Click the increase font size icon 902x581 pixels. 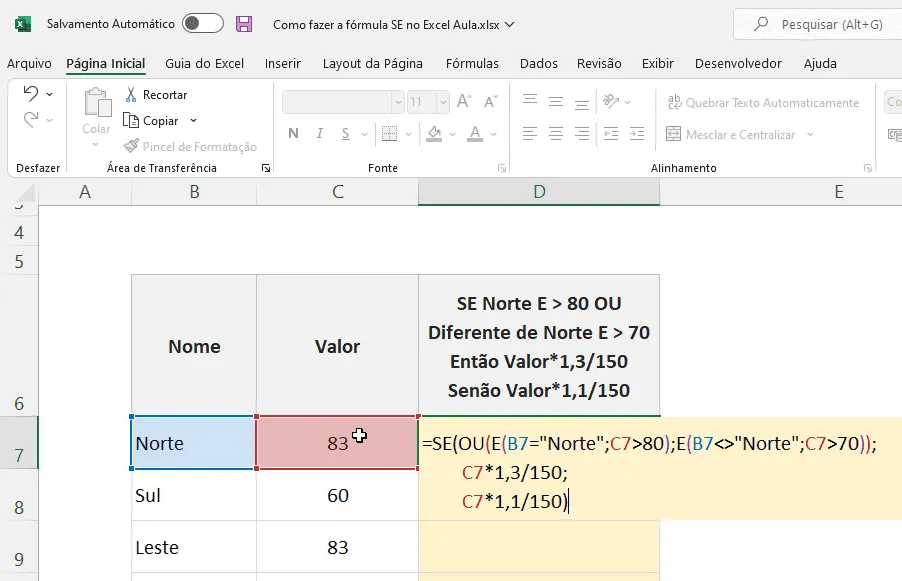point(464,102)
